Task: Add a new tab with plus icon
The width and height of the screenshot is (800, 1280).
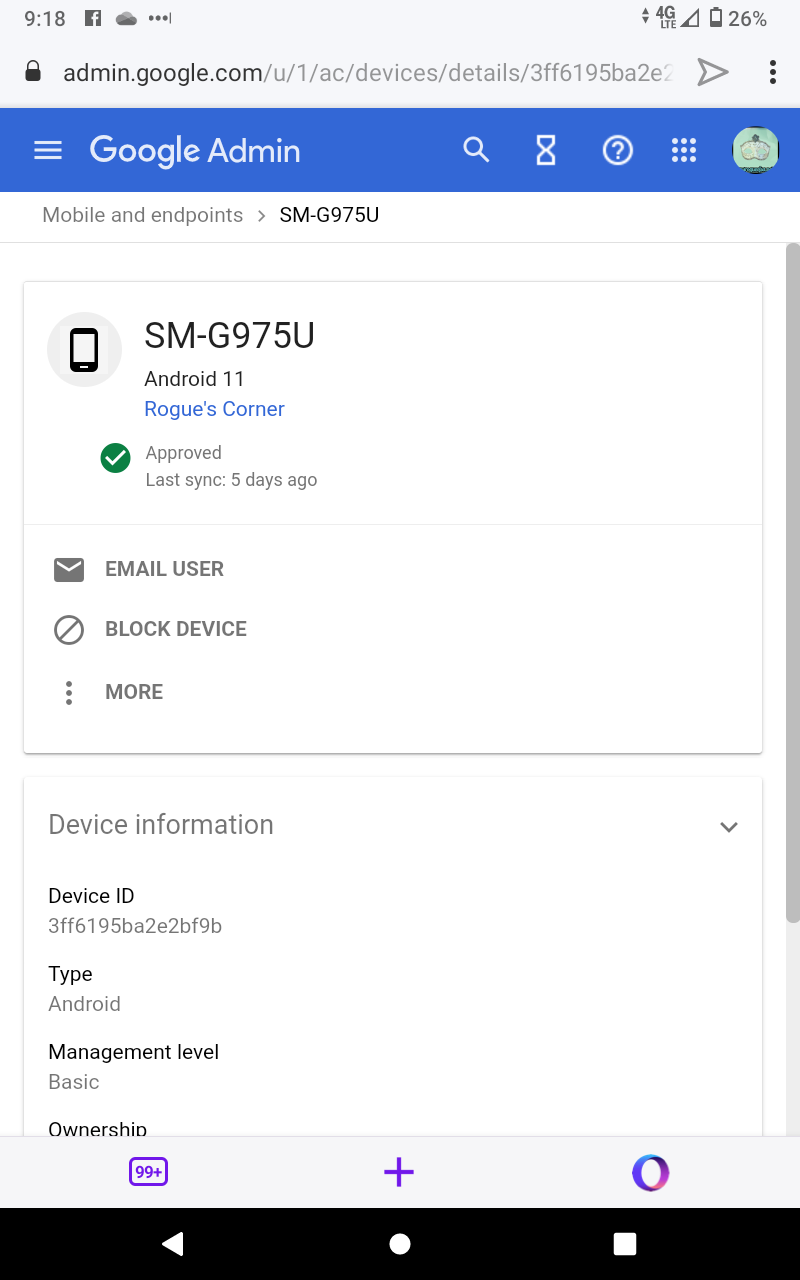Action: pos(399,1172)
